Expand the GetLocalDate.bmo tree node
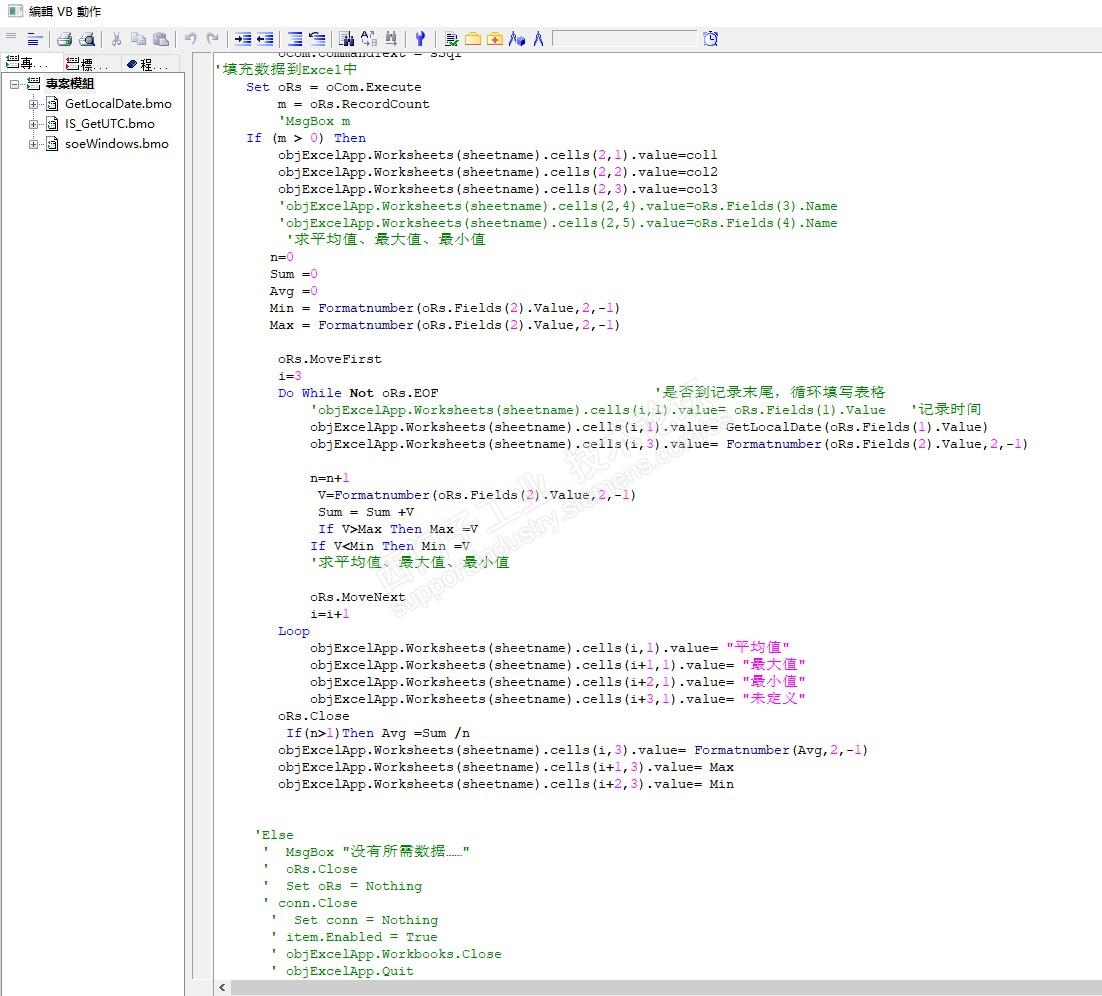This screenshot has width=1102, height=996. [33, 104]
